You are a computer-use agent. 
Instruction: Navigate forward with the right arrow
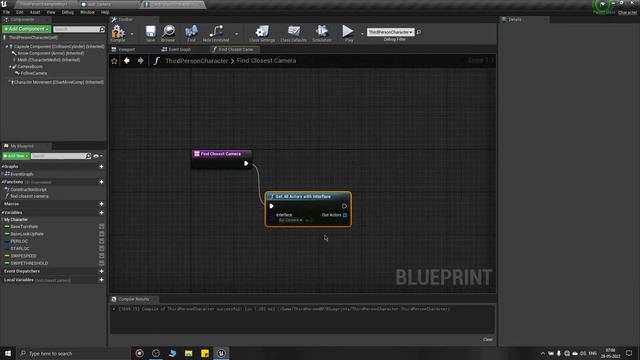(x=140, y=60)
